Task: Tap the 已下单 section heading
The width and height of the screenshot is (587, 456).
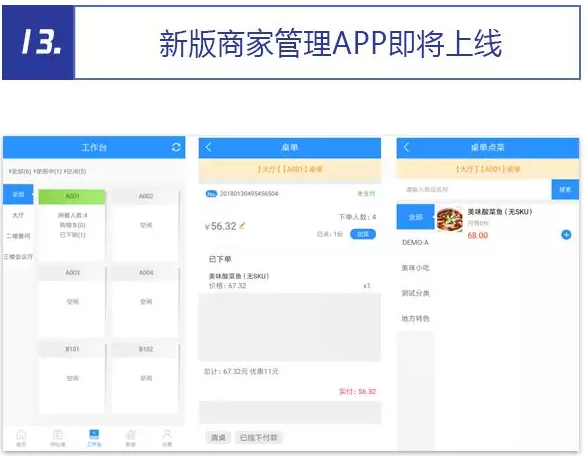Action: (x=220, y=259)
